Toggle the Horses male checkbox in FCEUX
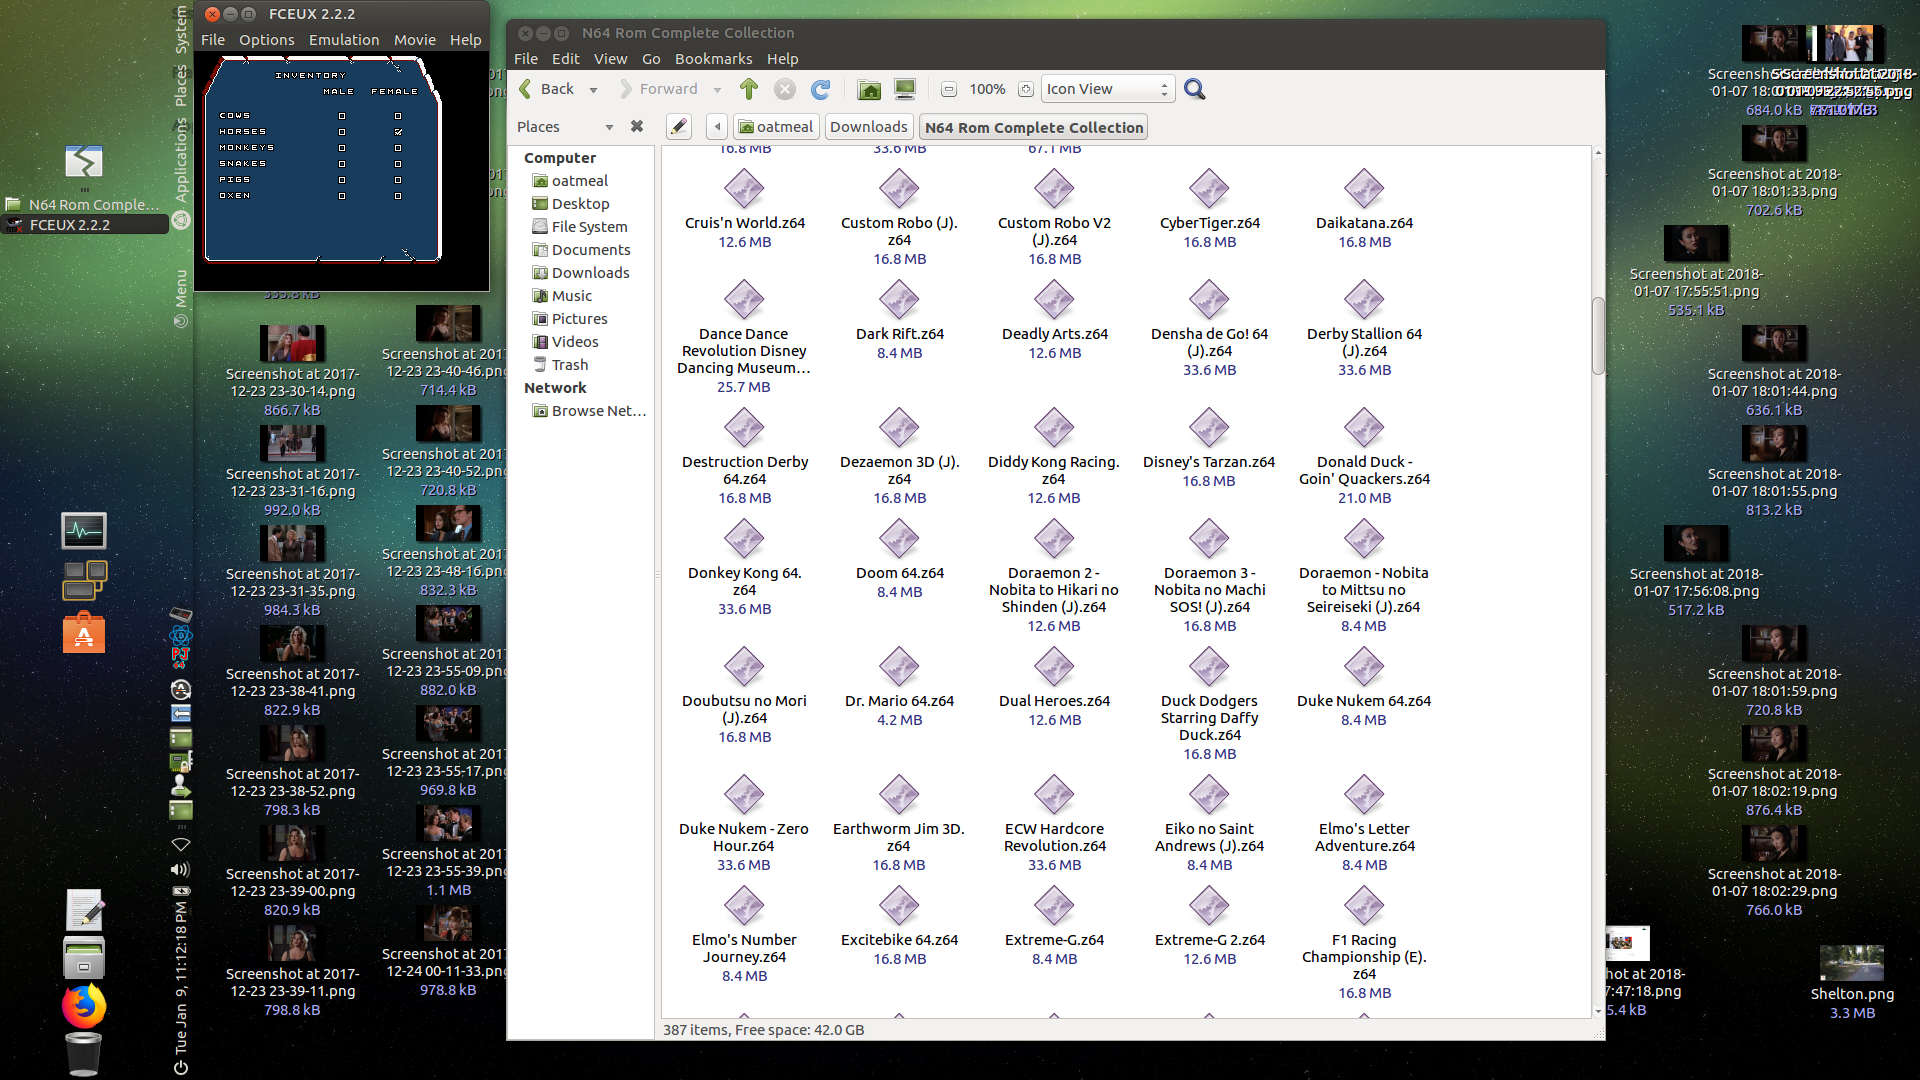 (x=342, y=132)
